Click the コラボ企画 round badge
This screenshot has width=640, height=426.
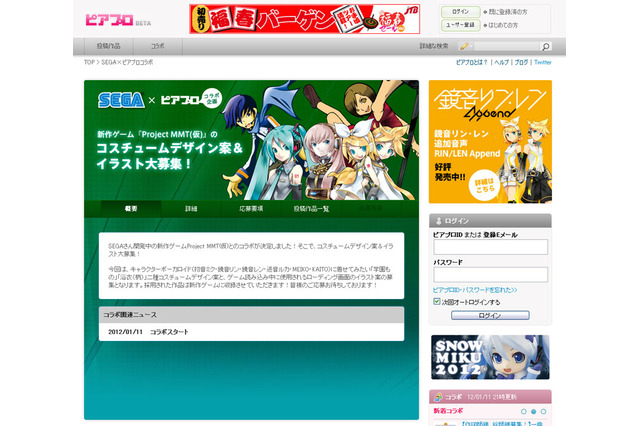click(x=211, y=98)
